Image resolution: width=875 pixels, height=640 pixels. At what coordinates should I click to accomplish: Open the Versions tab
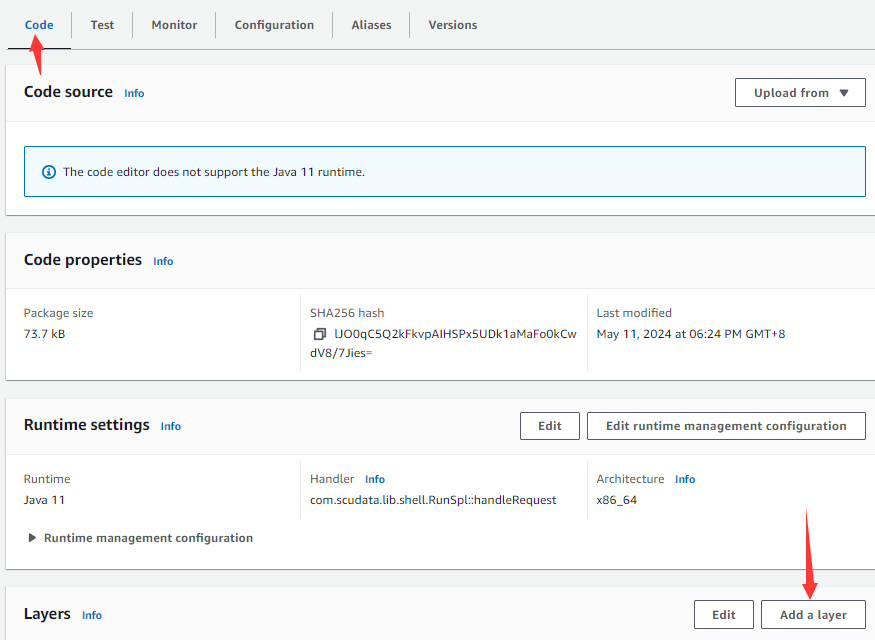point(452,25)
